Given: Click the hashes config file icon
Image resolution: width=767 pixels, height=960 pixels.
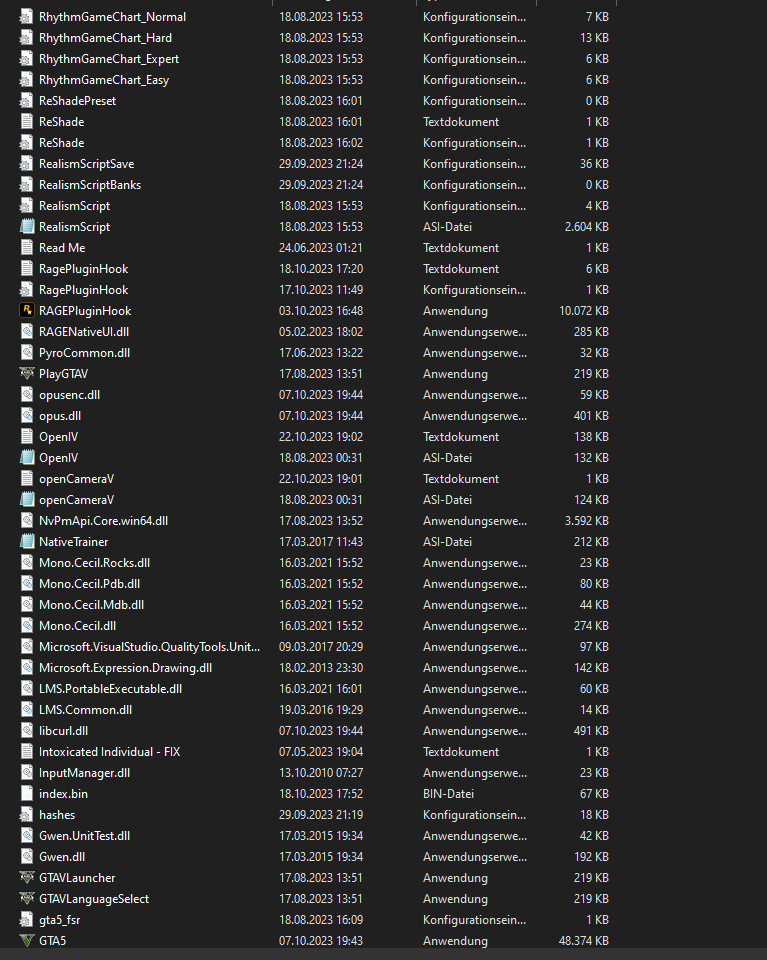Looking at the screenshot, I should click(x=26, y=814).
